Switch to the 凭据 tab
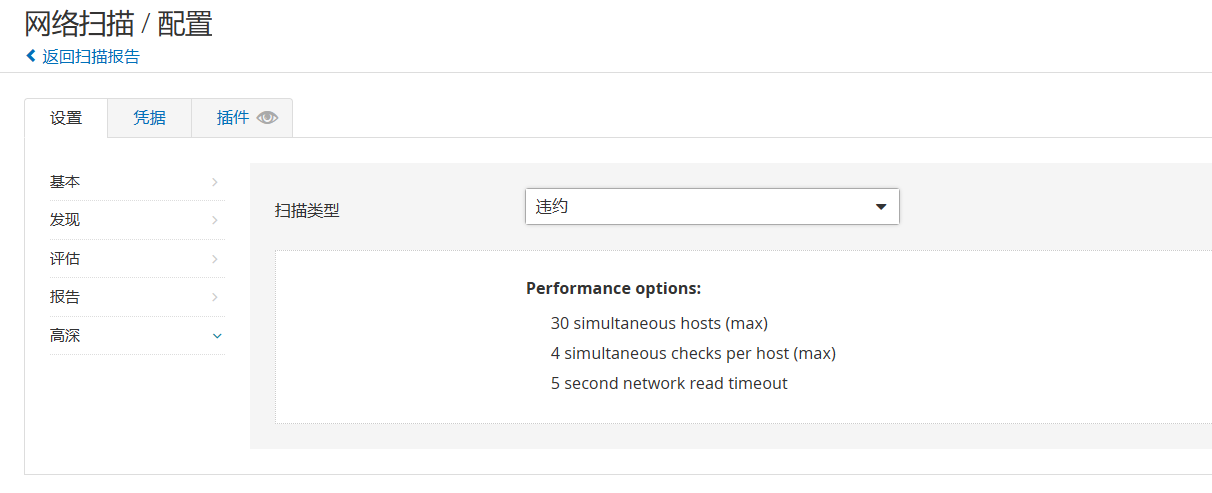This screenshot has height=493, width=1212. (x=149, y=118)
